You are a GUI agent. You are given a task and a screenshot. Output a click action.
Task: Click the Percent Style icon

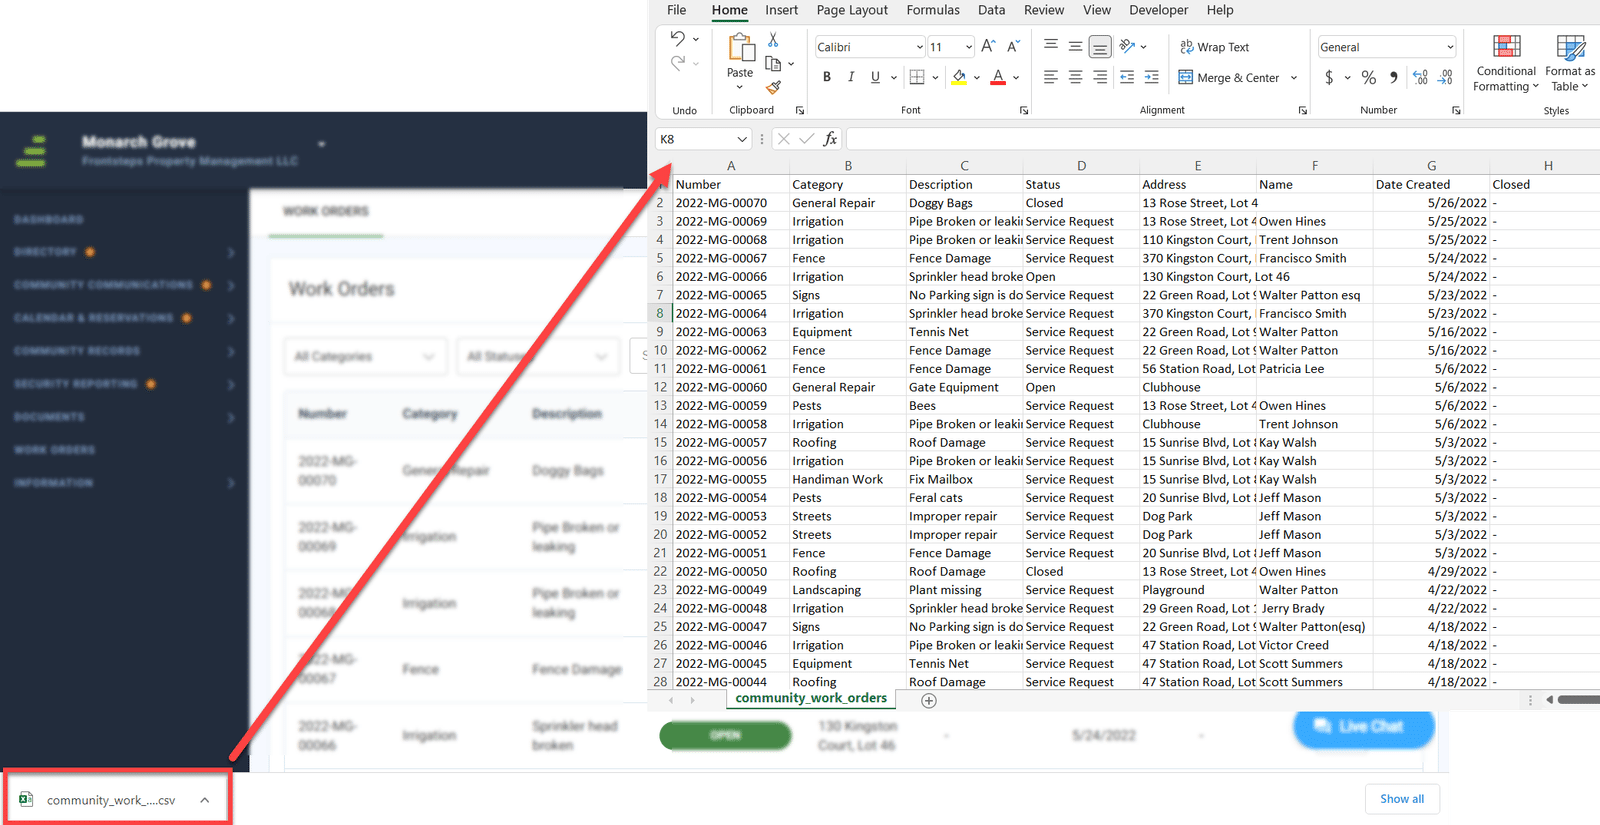pos(1369,77)
